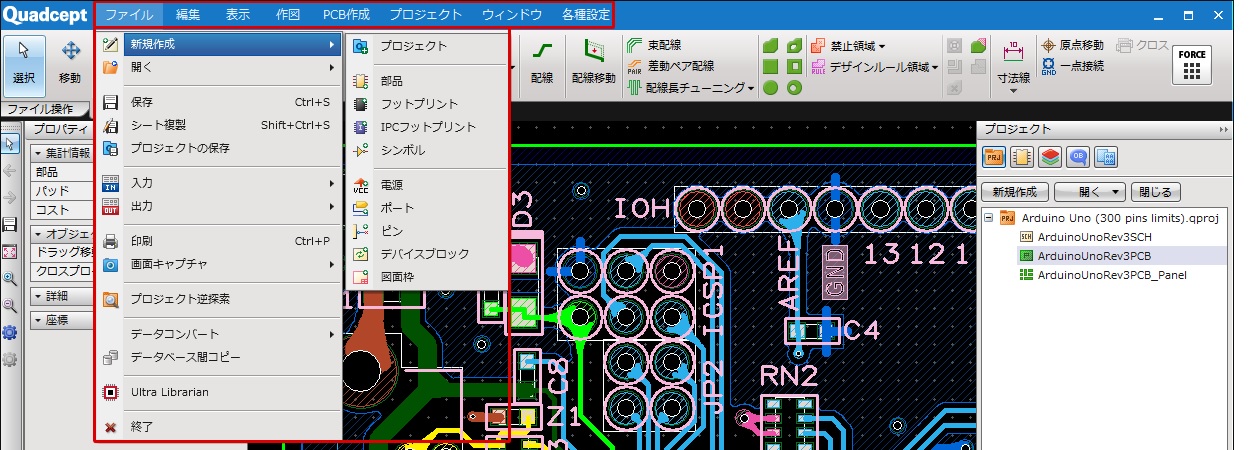This screenshot has width=1250, height=450.
Task: Expand the 入力 import submenu
Action: [x=220, y=183]
